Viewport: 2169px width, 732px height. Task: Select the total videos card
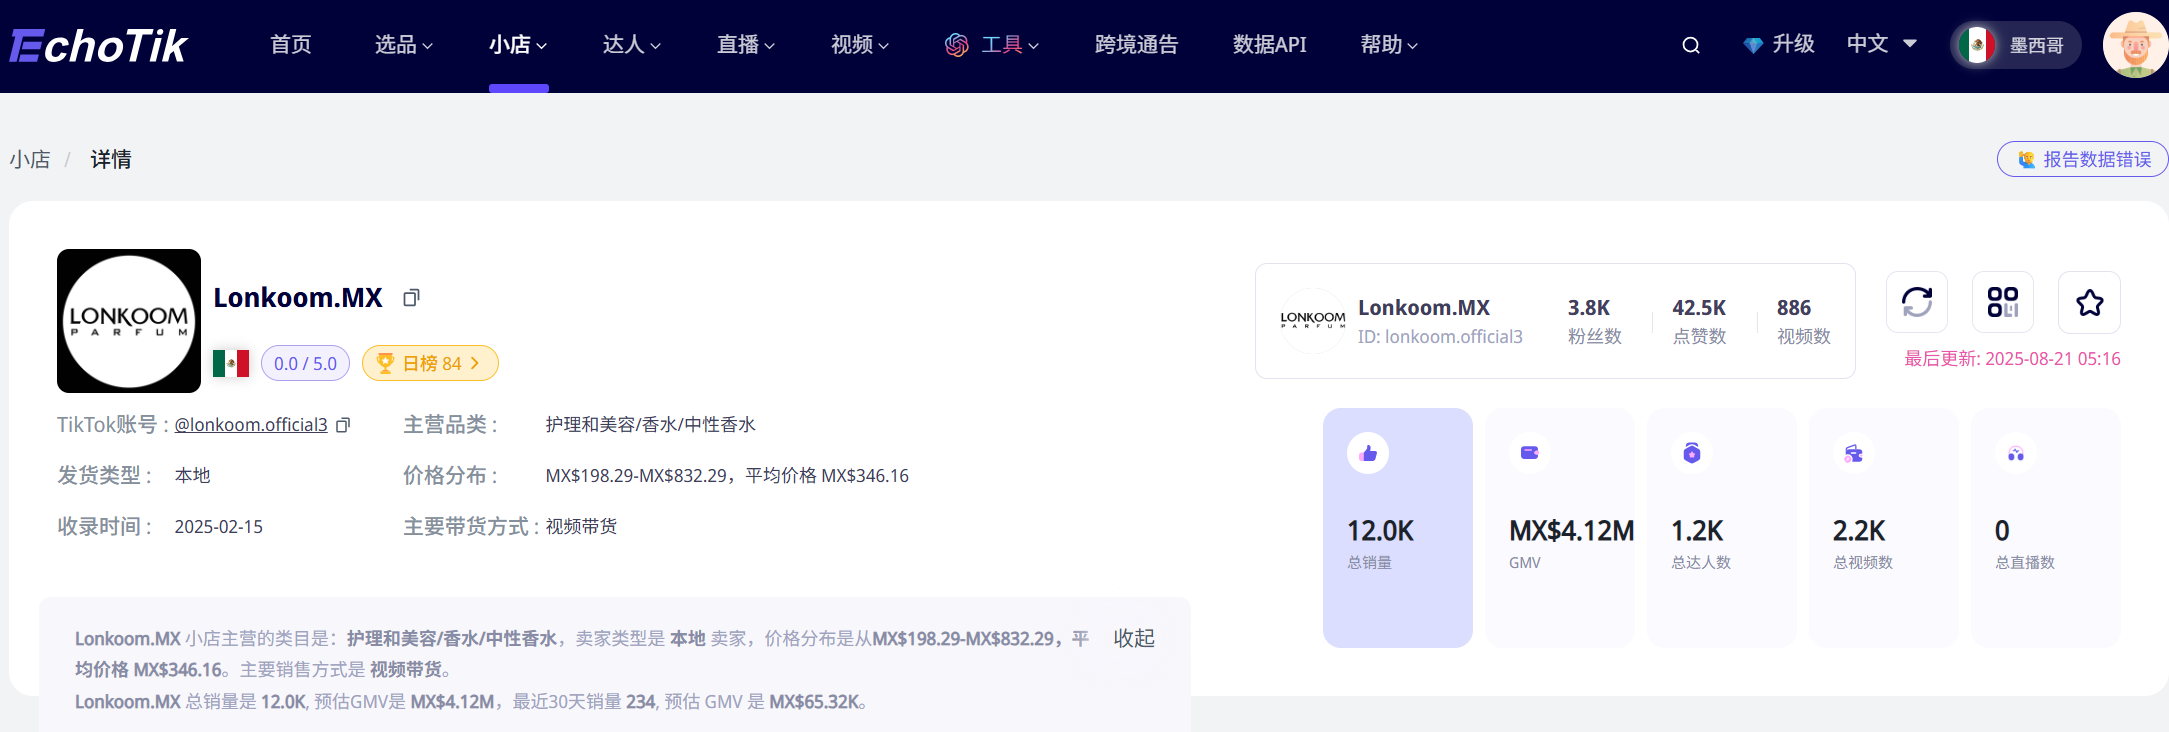[x=1884, y=528]
